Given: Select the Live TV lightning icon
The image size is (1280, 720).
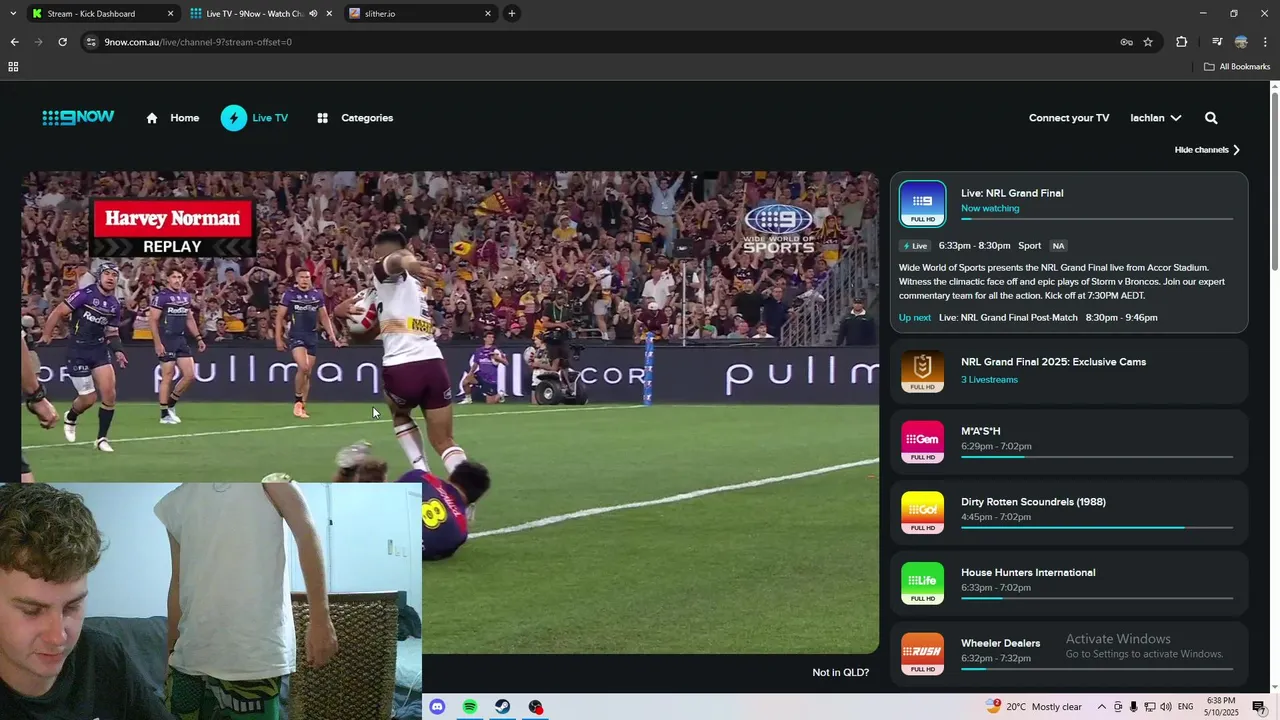Looking at the screenshot, I should pos(234,118).
